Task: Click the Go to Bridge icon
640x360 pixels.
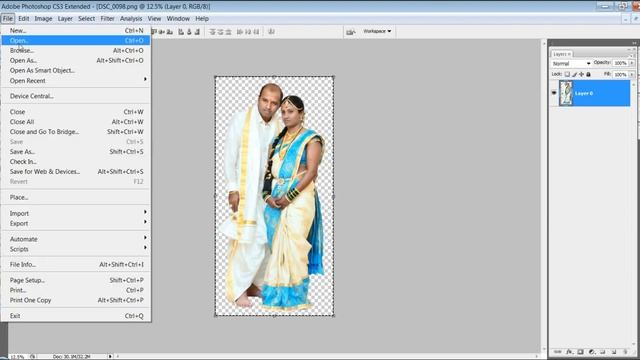Action: pos(351,31)
